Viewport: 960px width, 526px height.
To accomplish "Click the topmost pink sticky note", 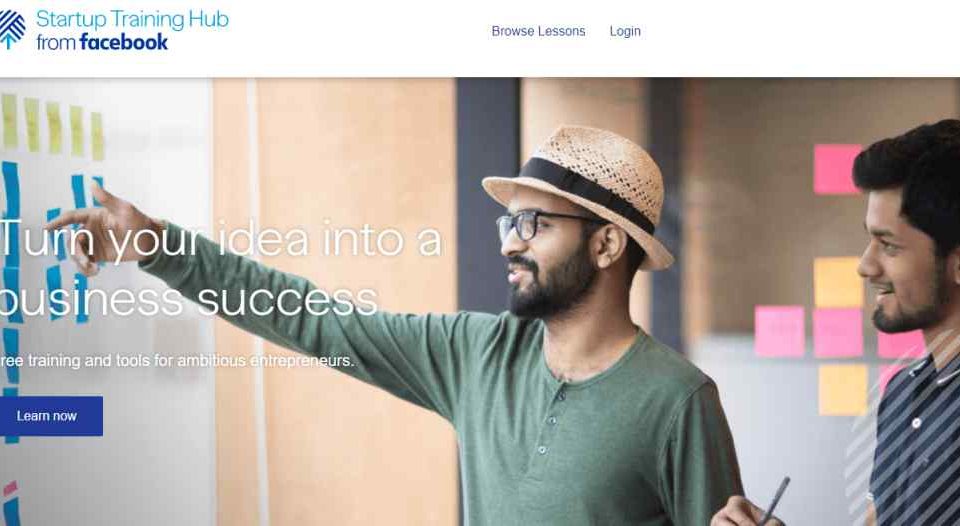I will (x=838, y=169).
